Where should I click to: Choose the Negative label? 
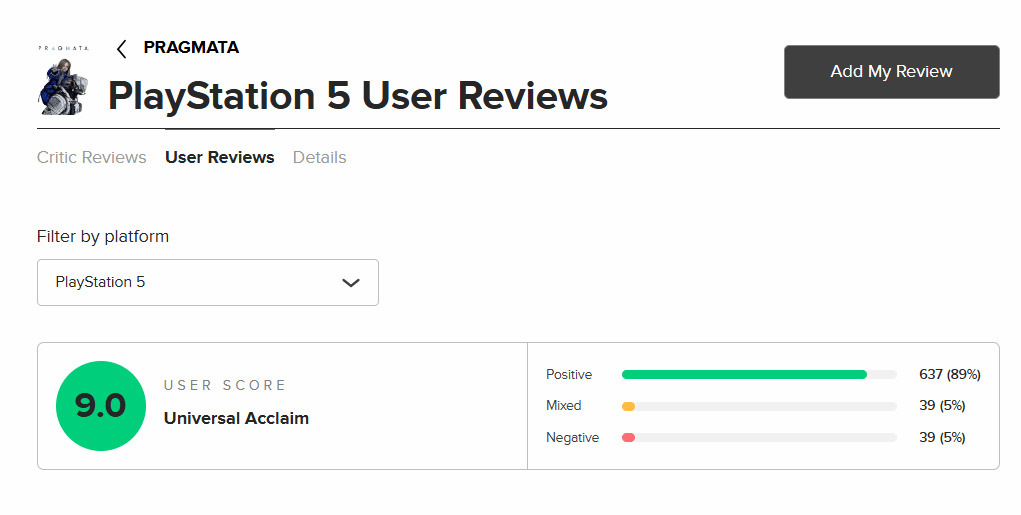click(572, 438)
